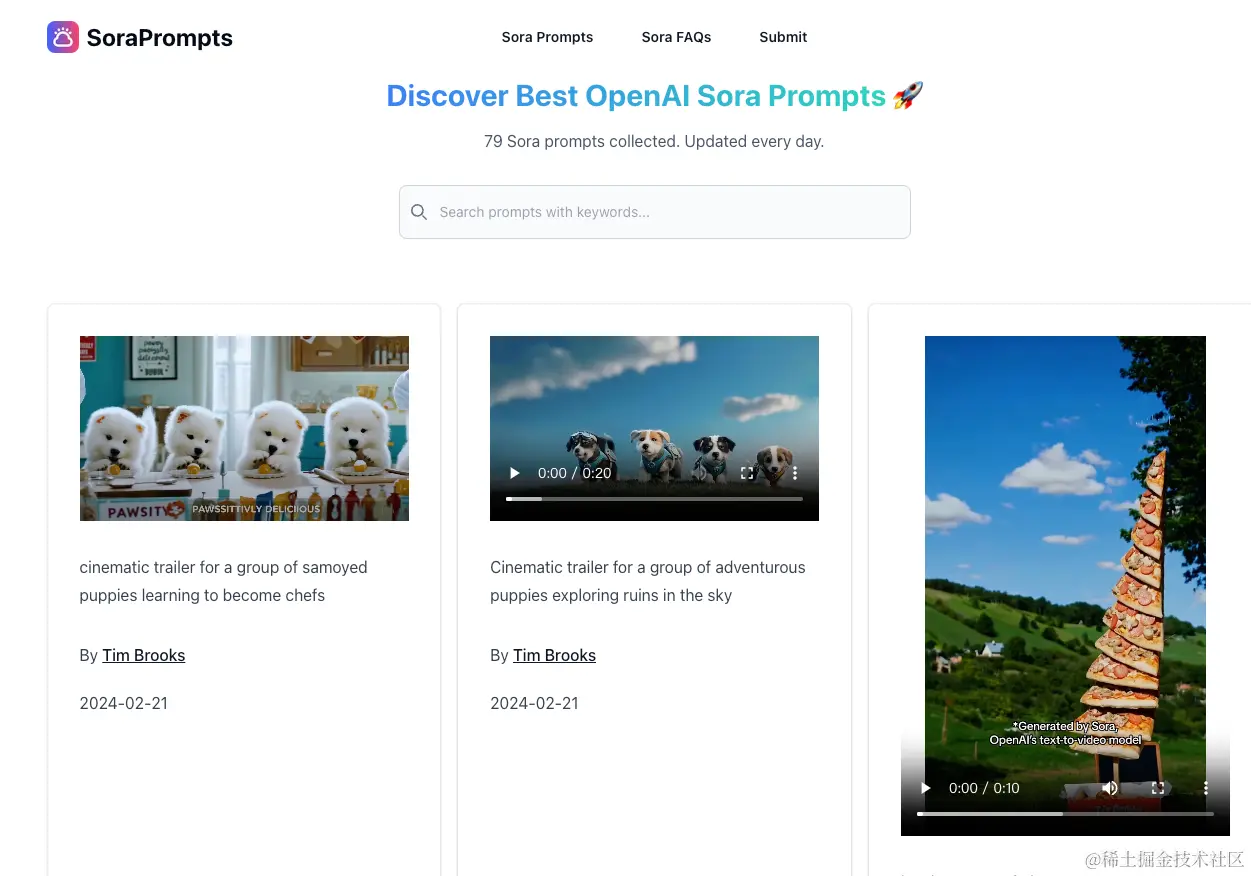Click the adventurous puppies ruins prompt text
The image size is (1251, 876).
[x=648, y=581]
